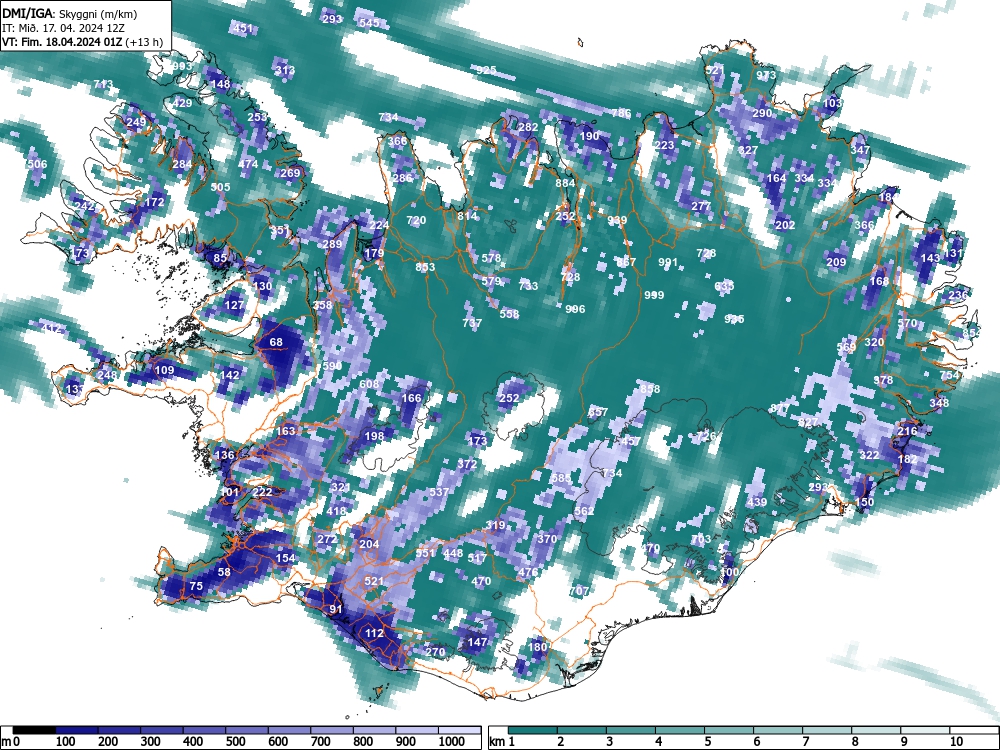Click the visibility value 707 on the map

(x=579, y=591)
